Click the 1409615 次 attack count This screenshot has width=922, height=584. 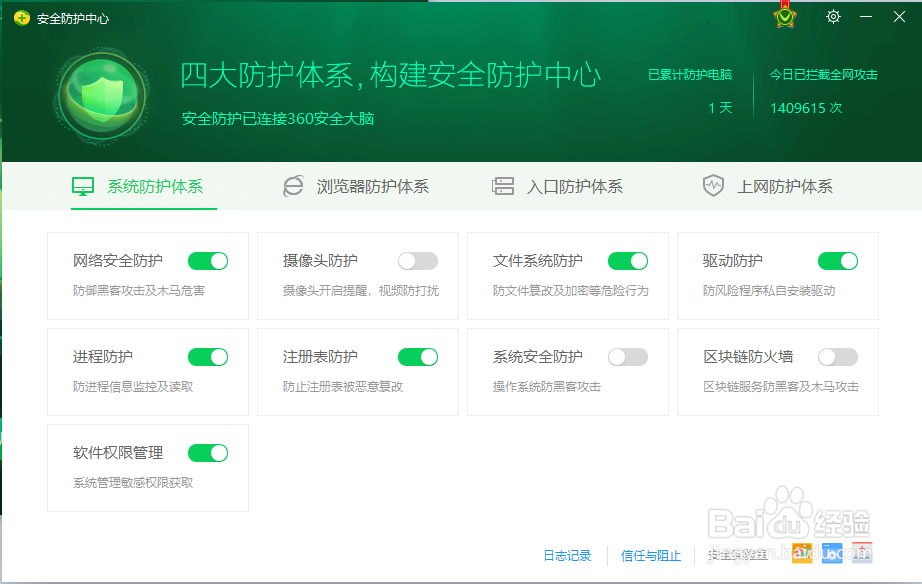coord(806,108)
